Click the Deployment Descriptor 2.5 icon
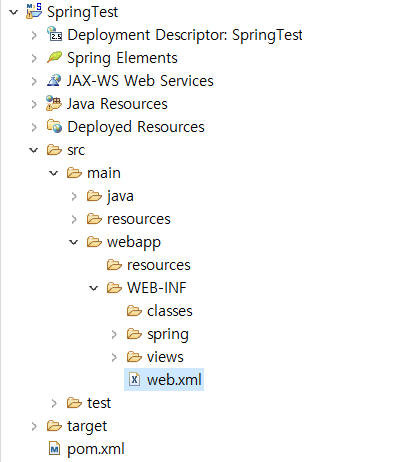The image size is (403, 462). 54,34
